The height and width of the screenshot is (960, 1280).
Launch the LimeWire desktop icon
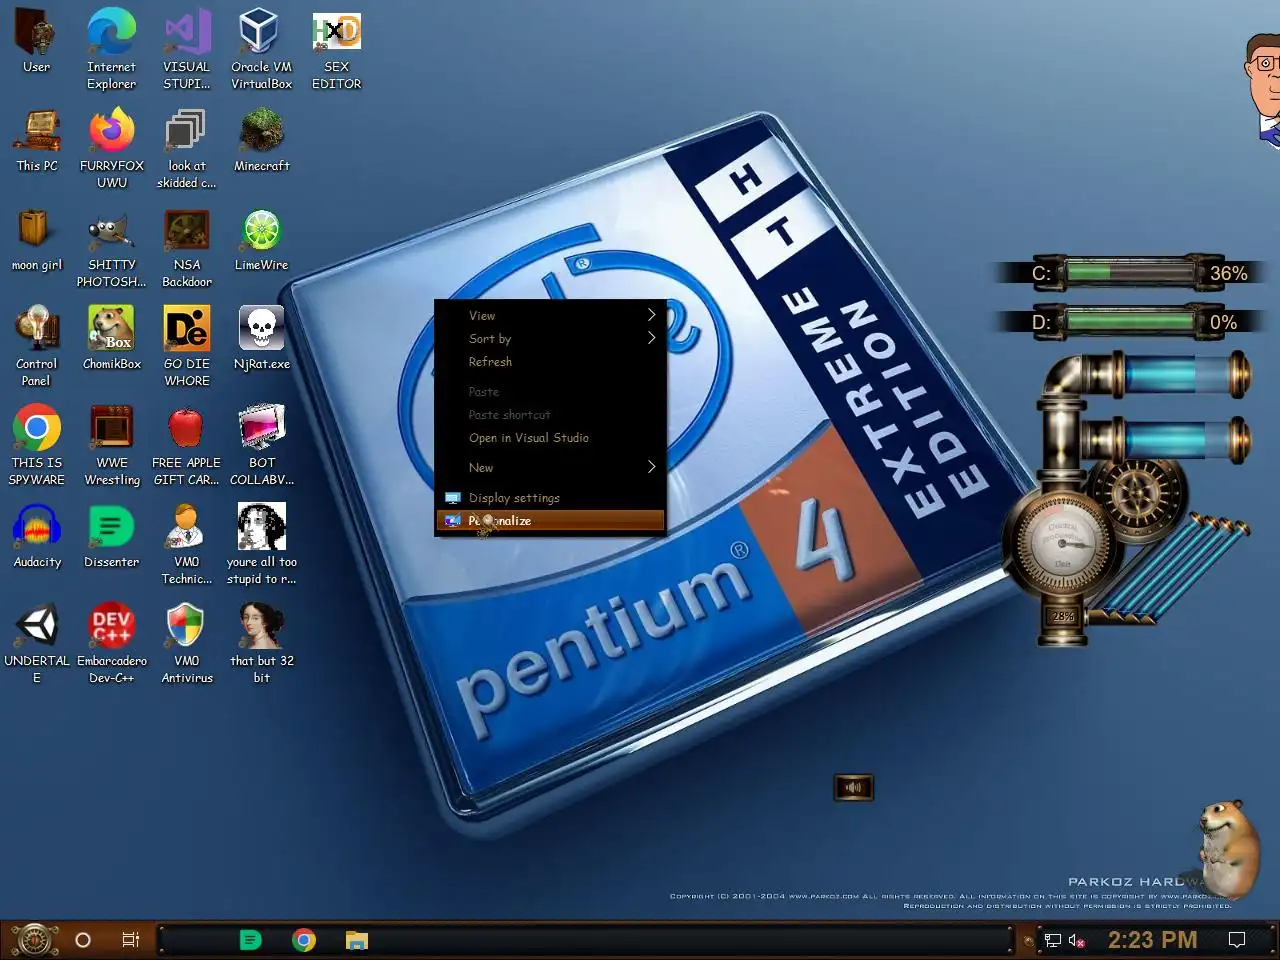coord(261,240)
